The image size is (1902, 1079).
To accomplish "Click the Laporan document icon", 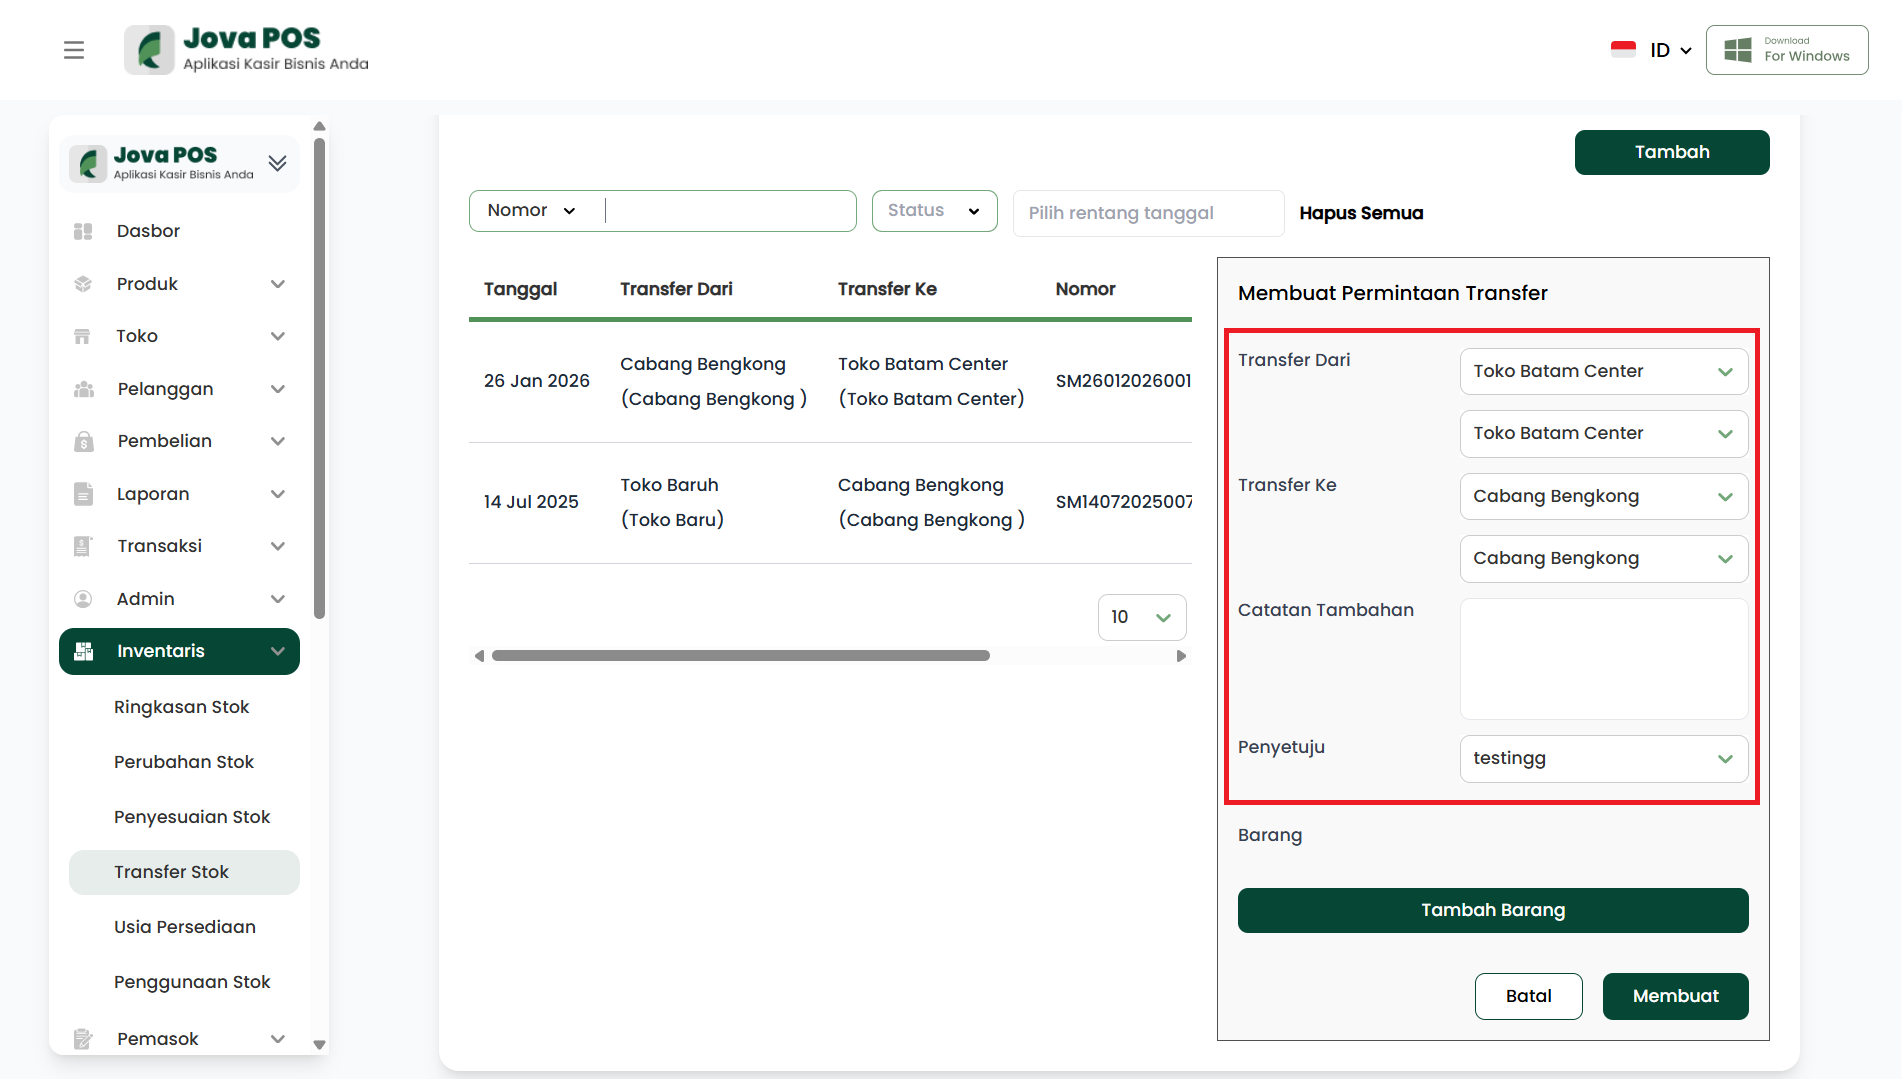I will (83, 494).
